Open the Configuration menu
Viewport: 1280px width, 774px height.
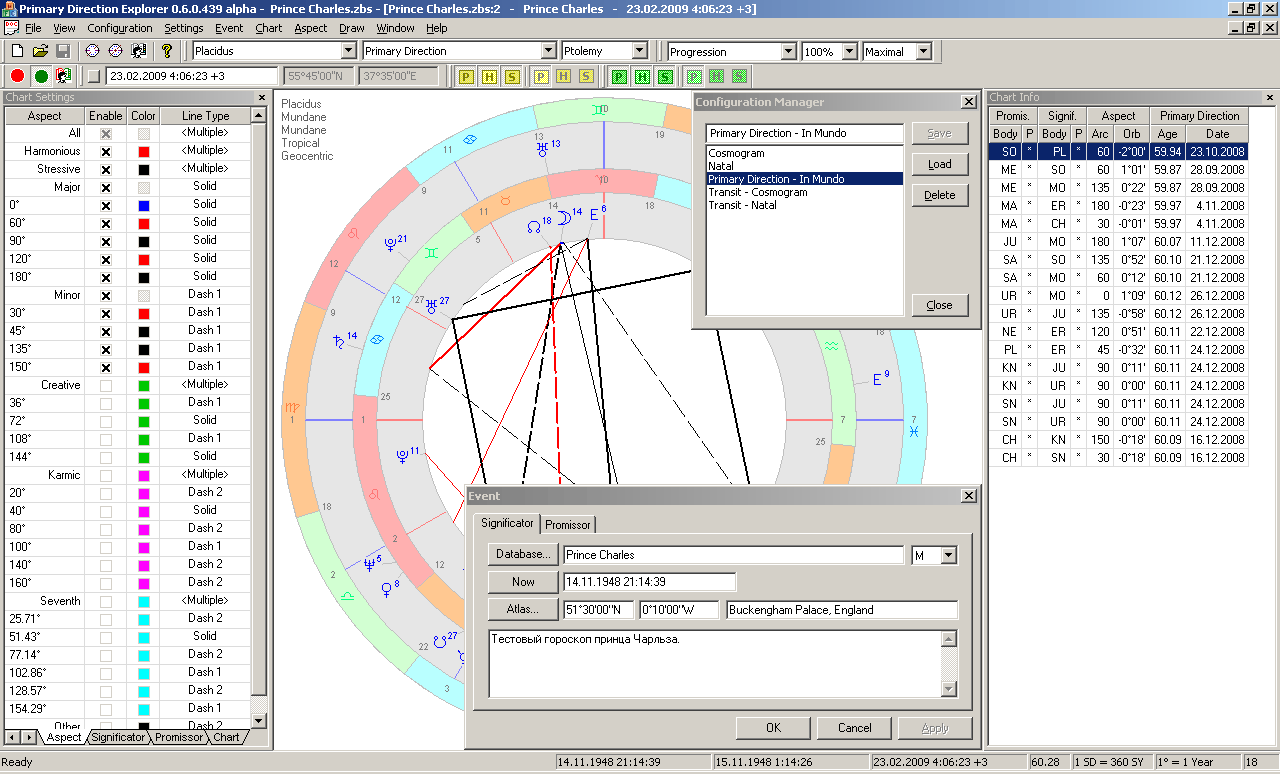(x=120, y=28)
